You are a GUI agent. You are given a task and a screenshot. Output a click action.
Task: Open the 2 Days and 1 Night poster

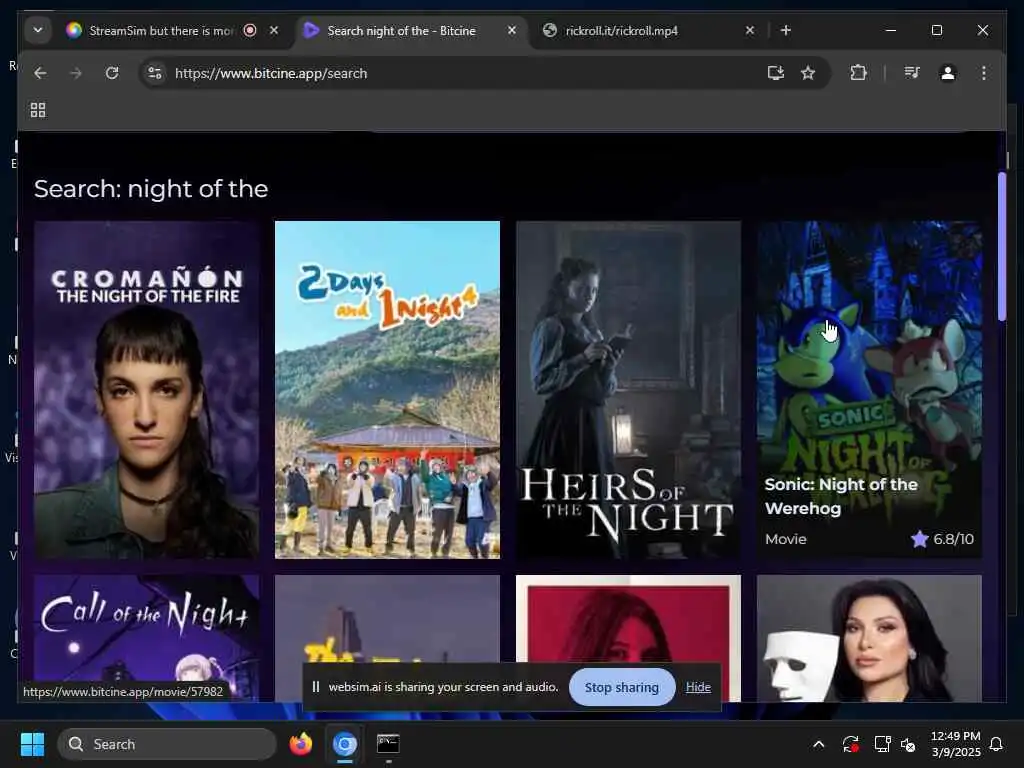pos(387,390)
